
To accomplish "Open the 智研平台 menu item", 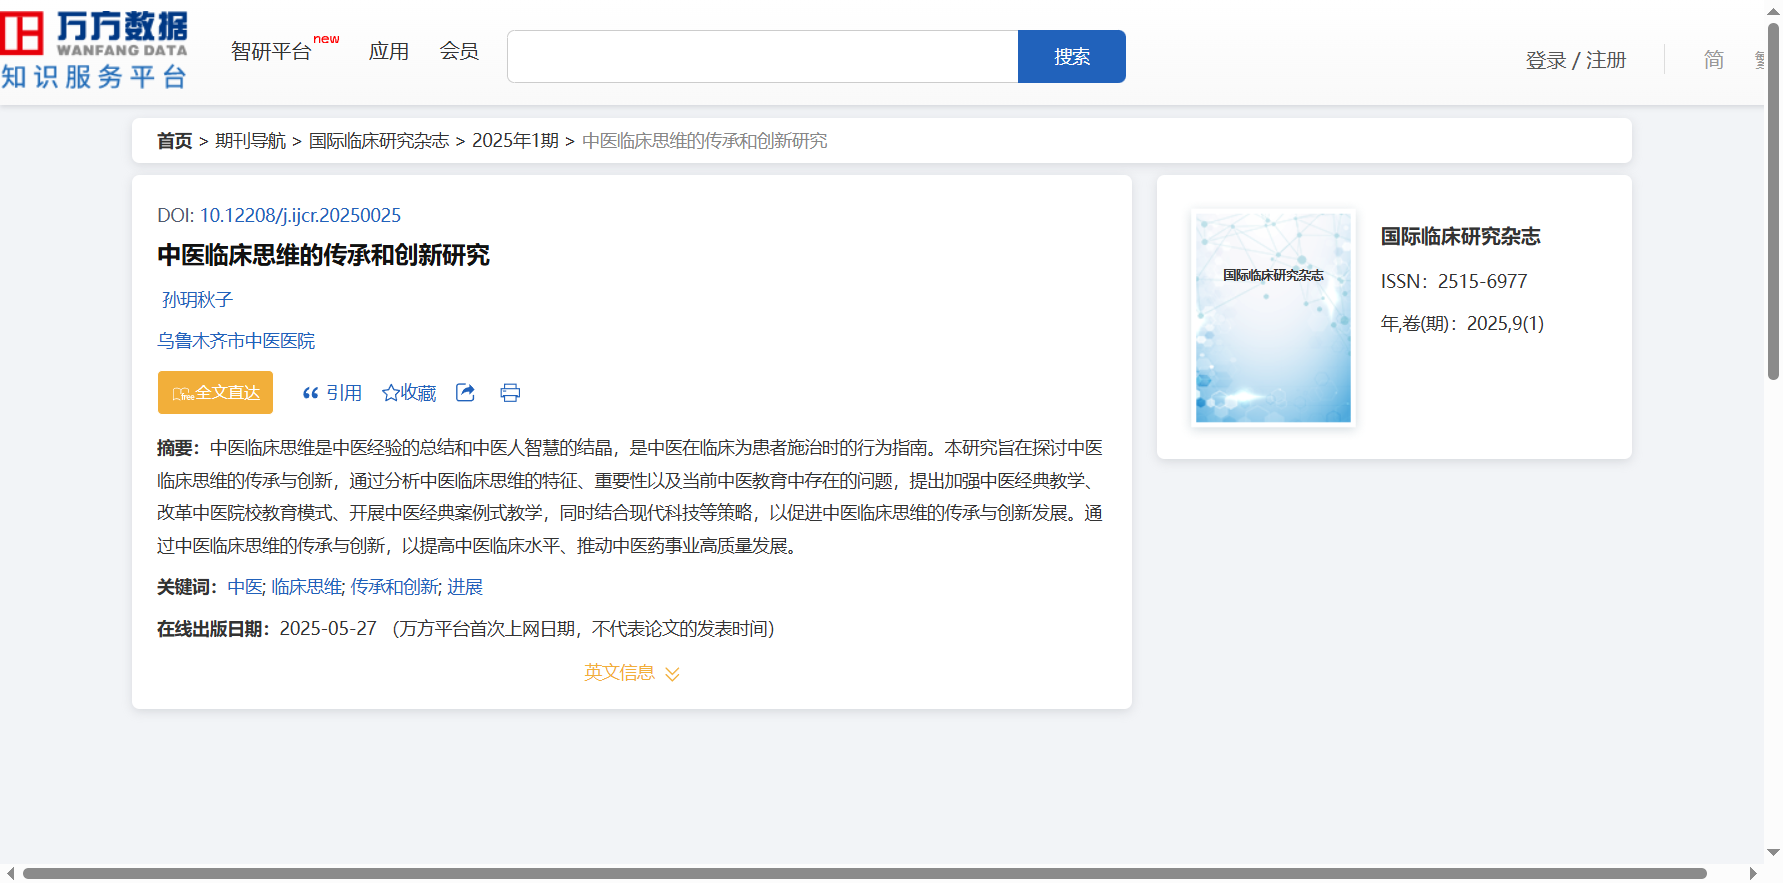I will 271,51.
